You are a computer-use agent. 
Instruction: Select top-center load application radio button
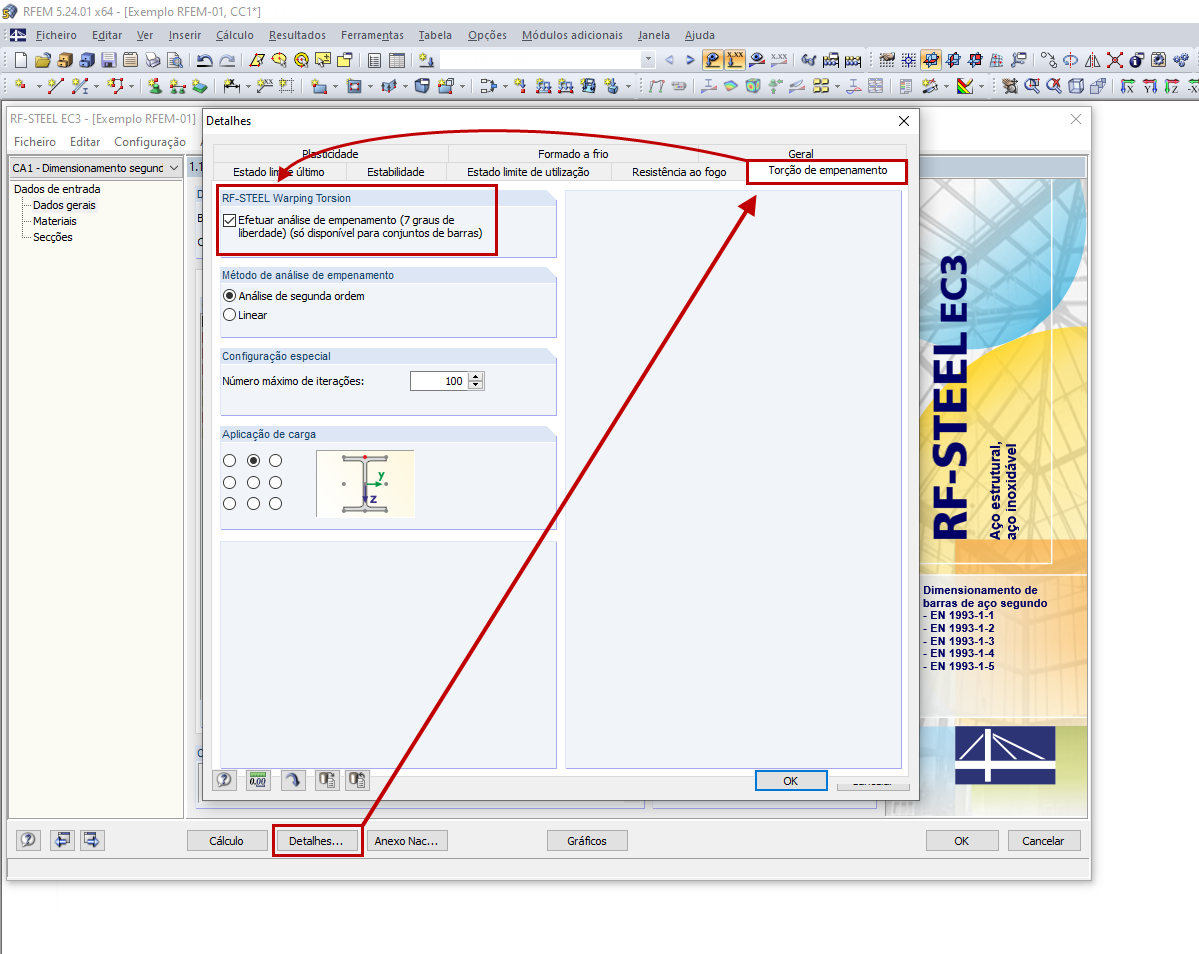click(x=253, y=460)
